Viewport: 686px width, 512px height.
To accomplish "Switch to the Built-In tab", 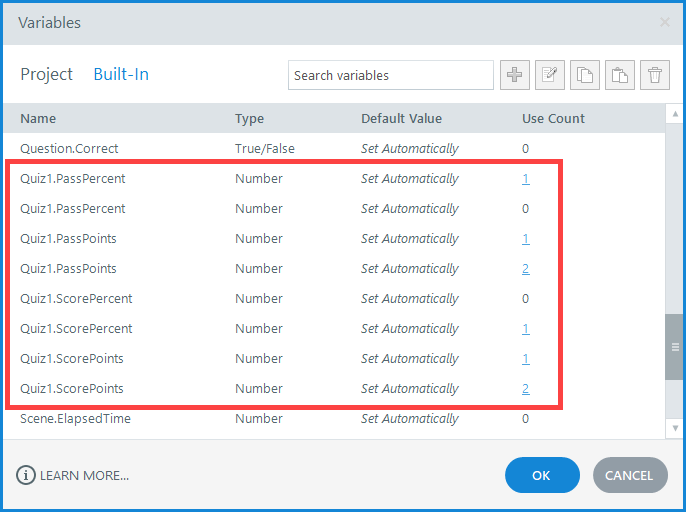I will [x=121, y=74].
